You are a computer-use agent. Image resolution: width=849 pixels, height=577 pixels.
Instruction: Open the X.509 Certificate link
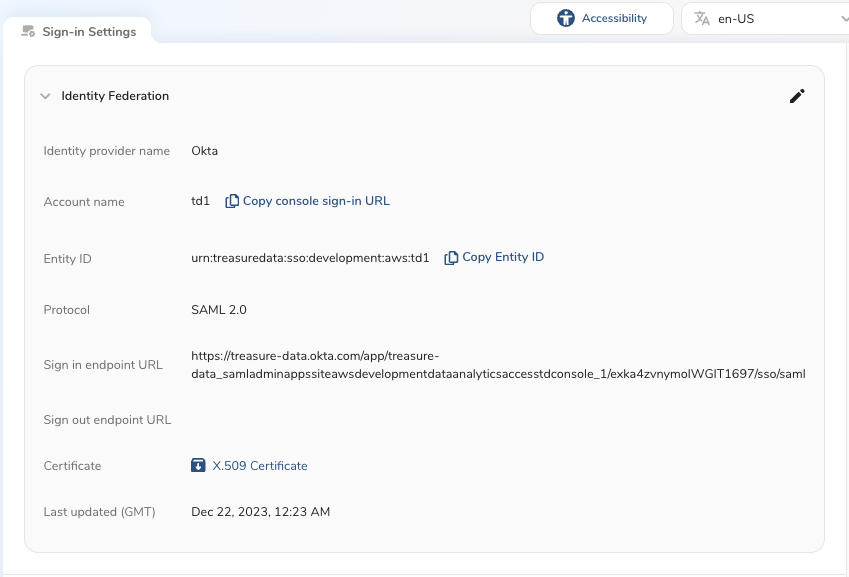(x=260, y=466)
